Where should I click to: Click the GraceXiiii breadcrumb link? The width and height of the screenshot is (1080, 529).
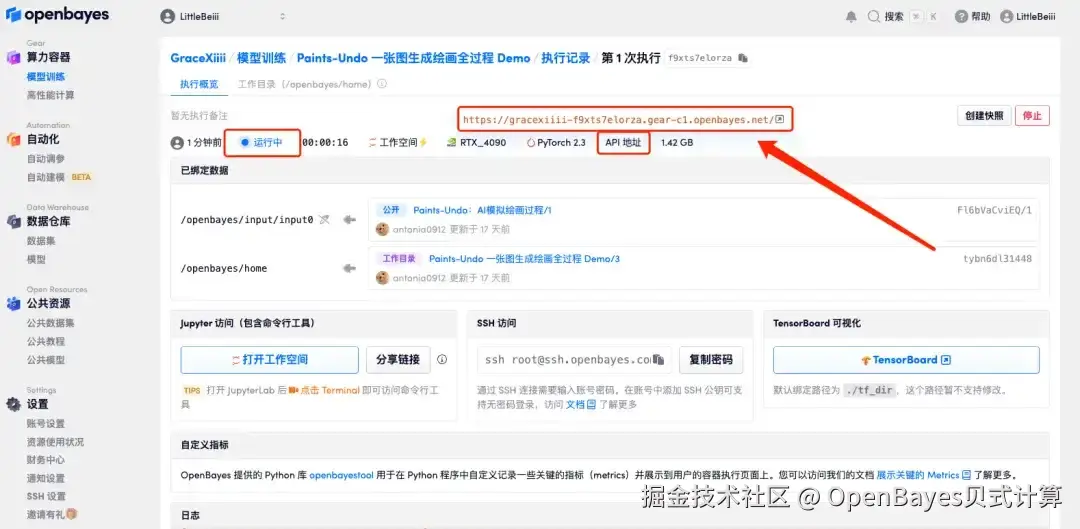tap(198, 58)
